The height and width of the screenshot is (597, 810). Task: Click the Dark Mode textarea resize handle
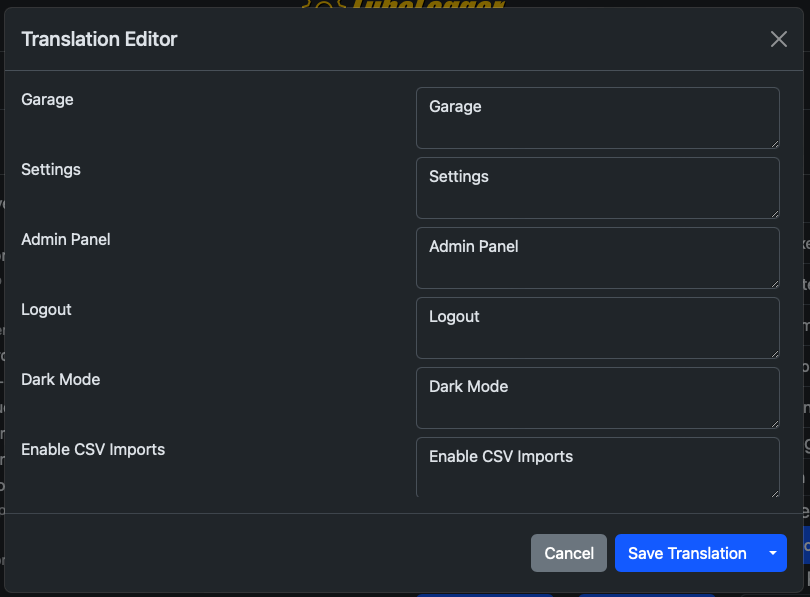tap(773, 422)
